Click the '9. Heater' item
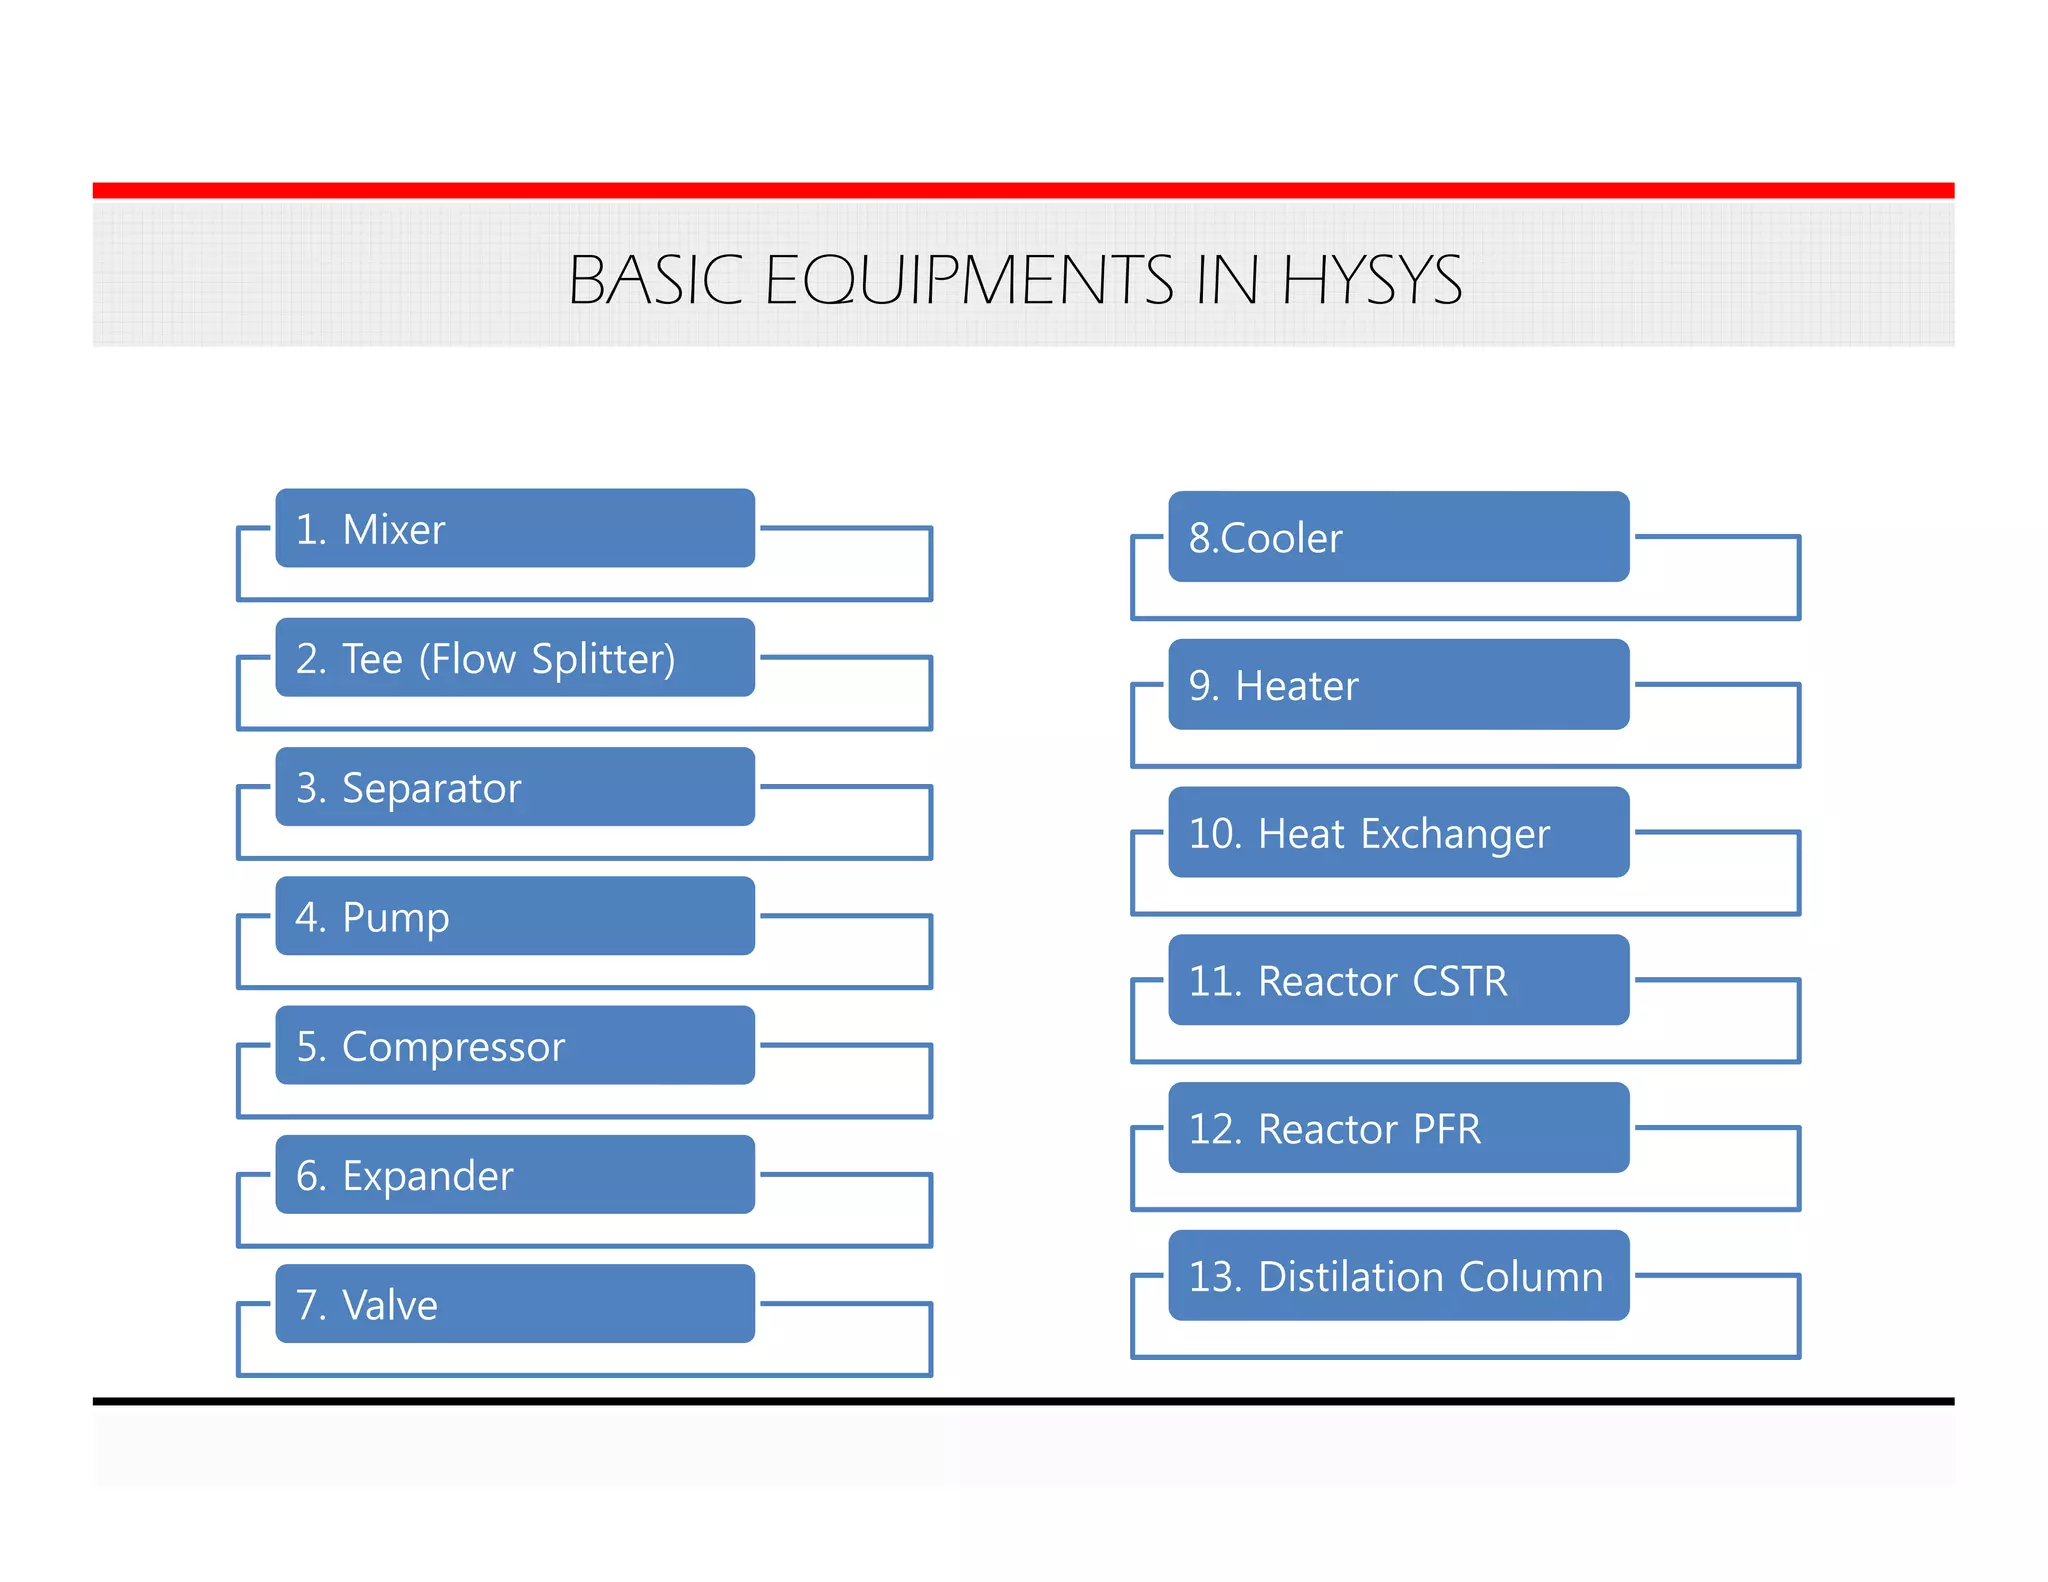 (x=1398, y=685)
